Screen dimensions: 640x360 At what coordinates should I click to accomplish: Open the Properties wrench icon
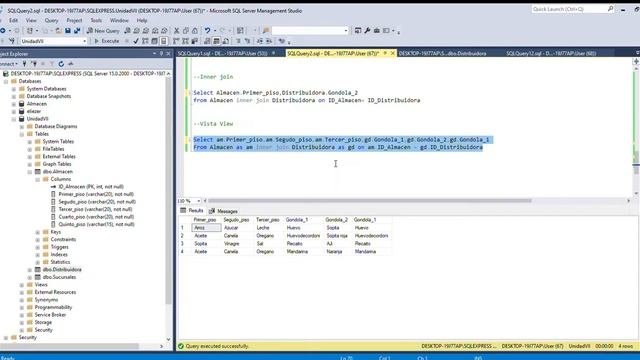367,31
